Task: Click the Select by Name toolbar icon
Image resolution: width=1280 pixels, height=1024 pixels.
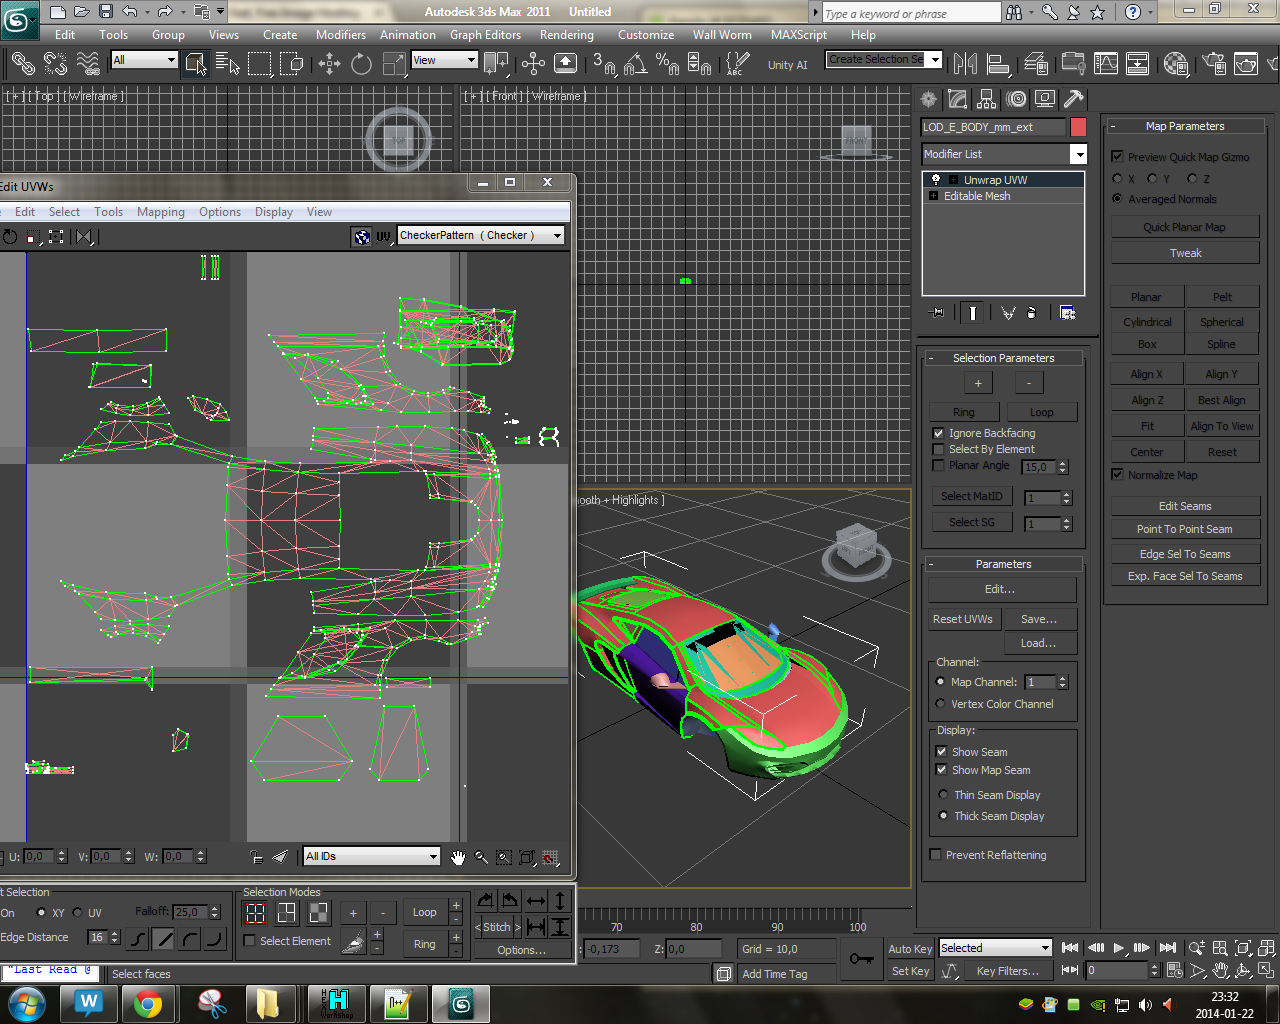Action: pos(228,65)
